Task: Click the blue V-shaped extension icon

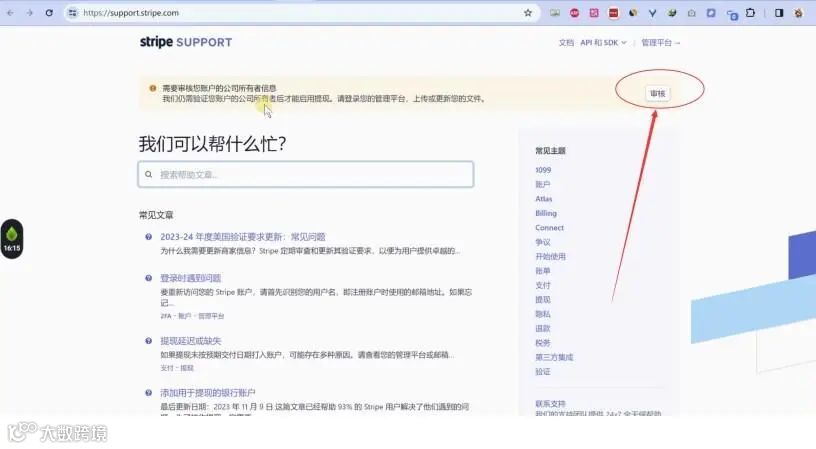Action: [652, 13]
